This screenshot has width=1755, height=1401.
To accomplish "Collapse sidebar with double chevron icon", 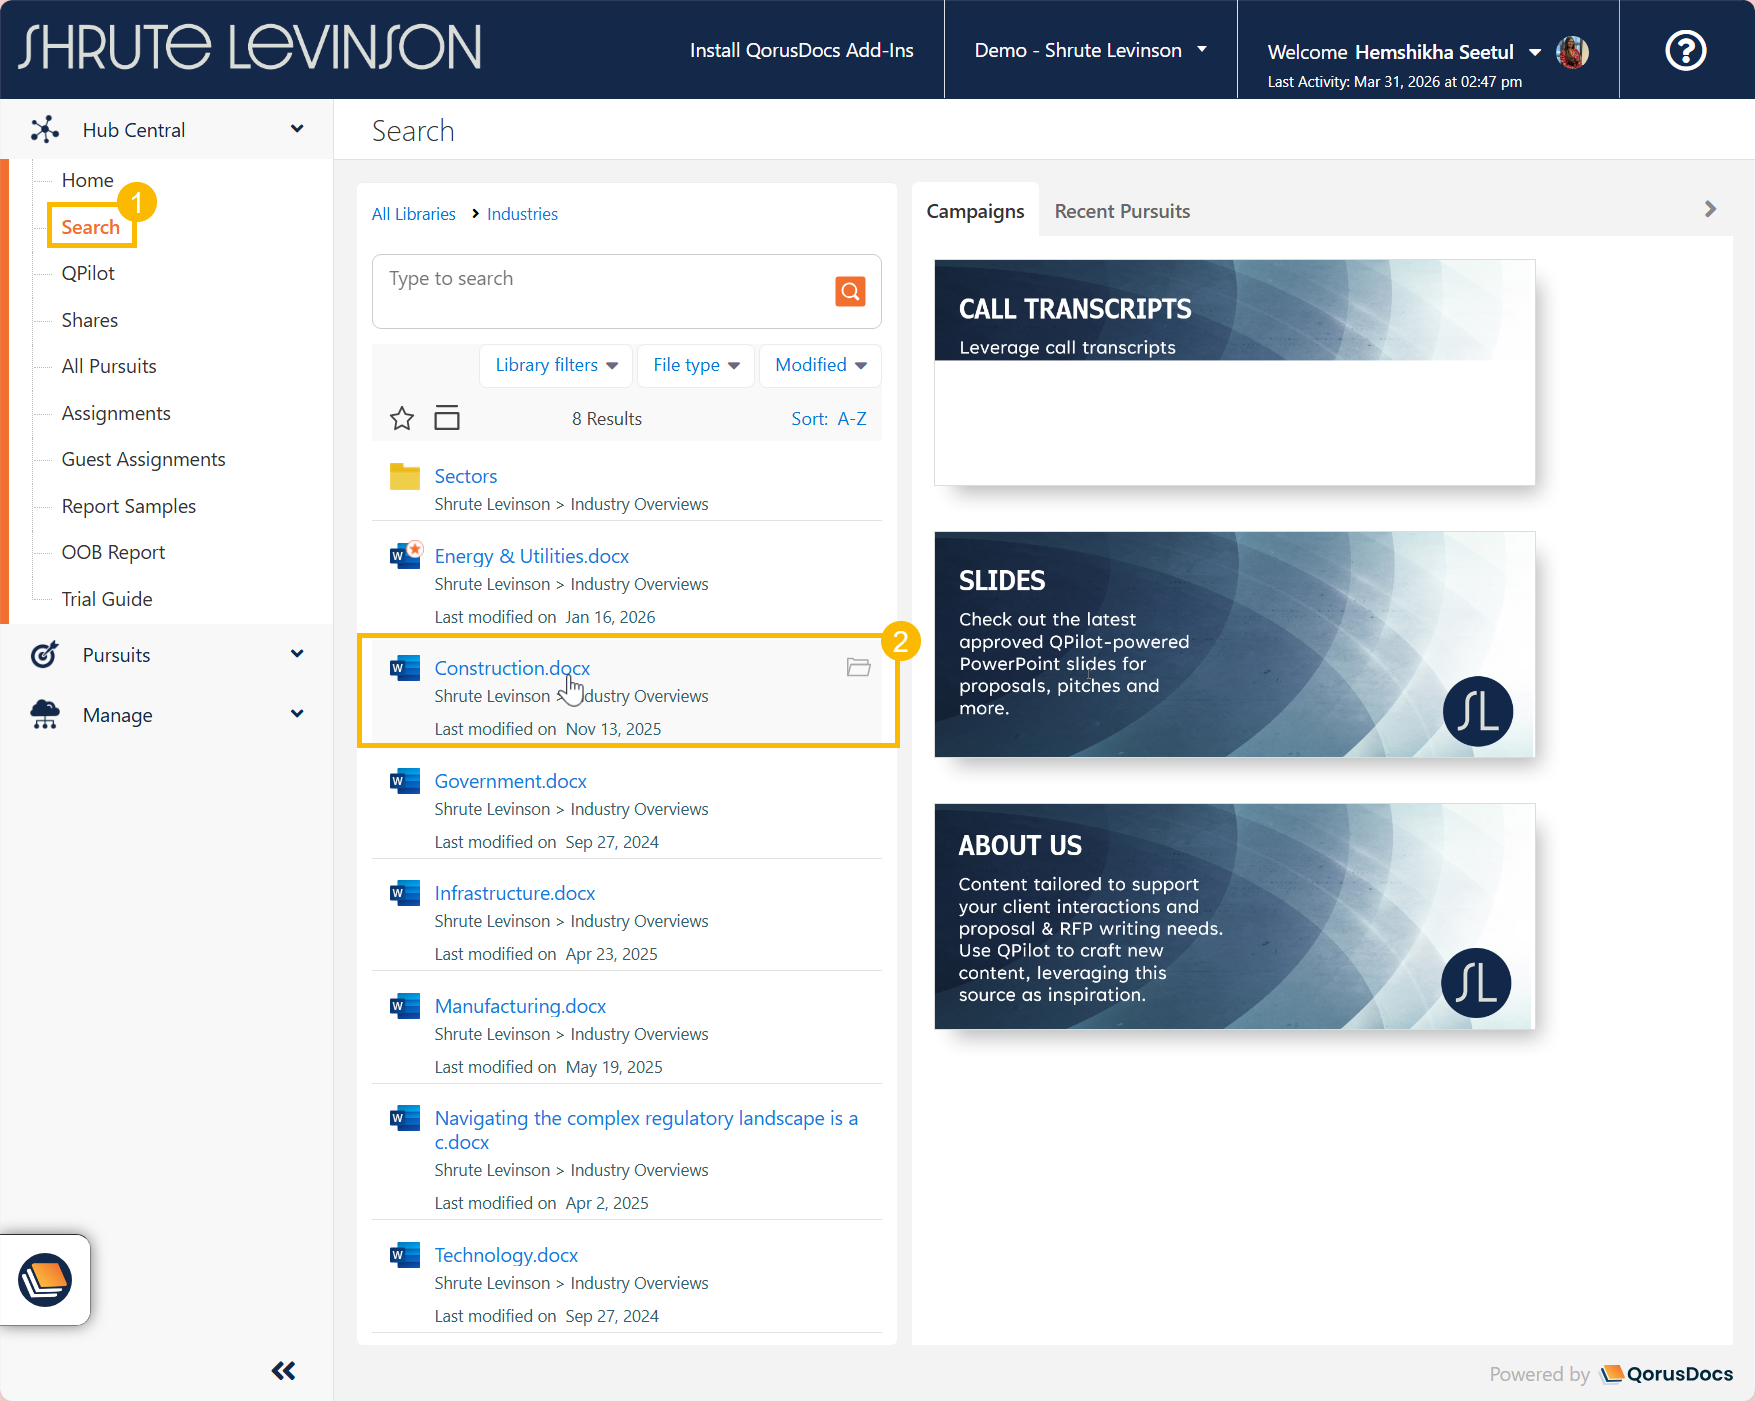I will (284, 1371).
